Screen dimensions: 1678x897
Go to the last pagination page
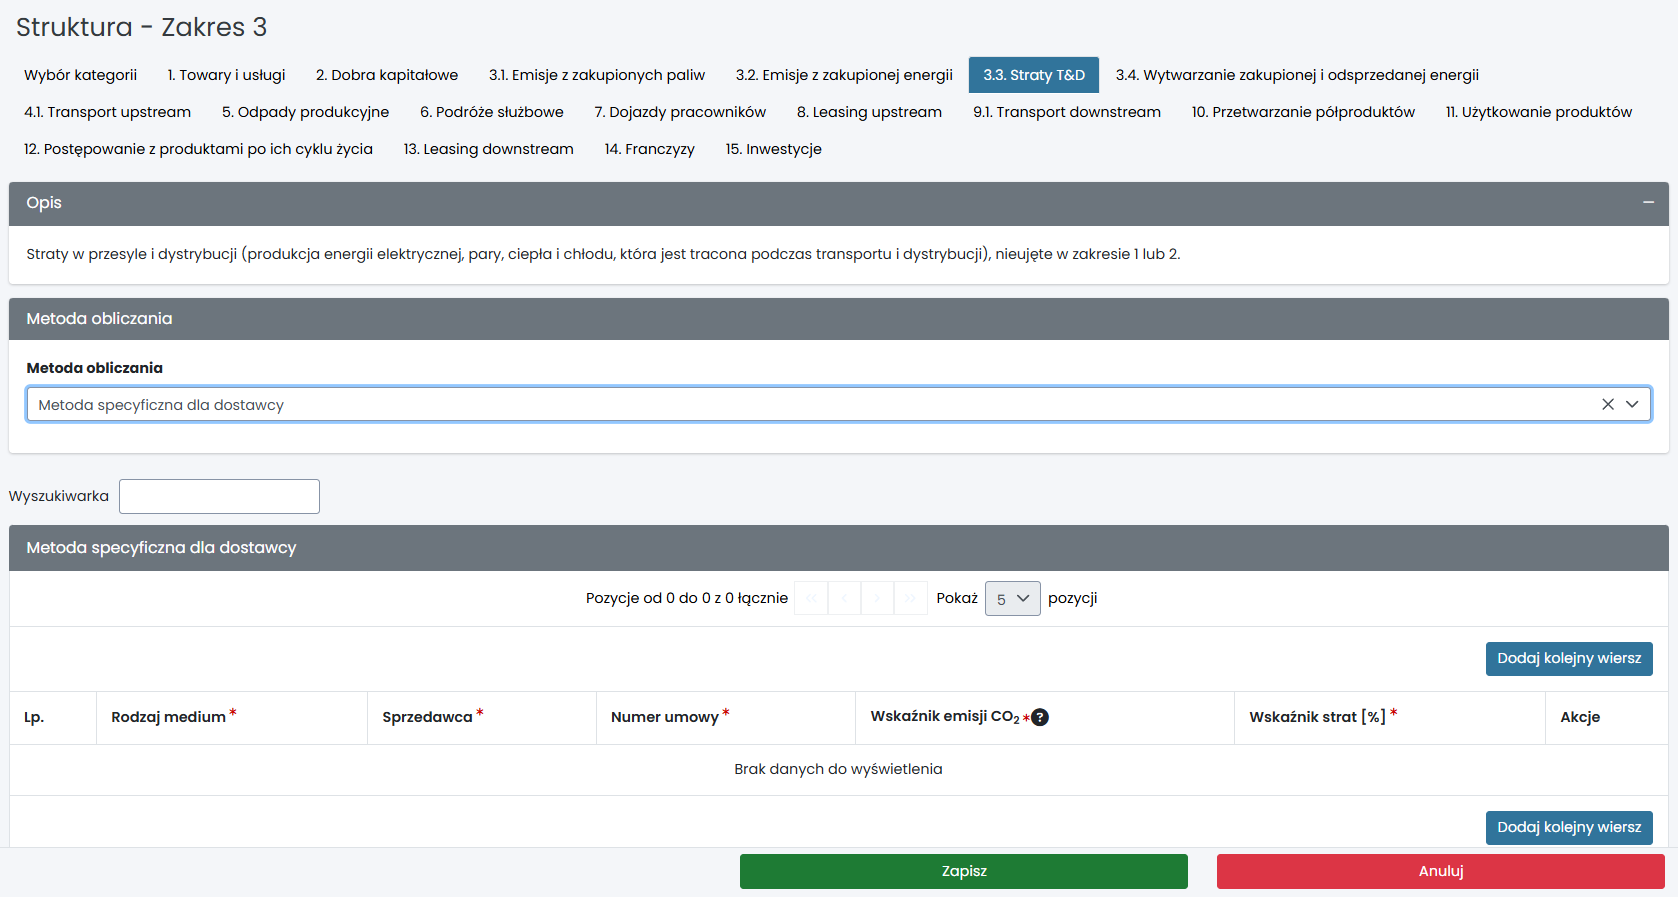pos(910,598)
